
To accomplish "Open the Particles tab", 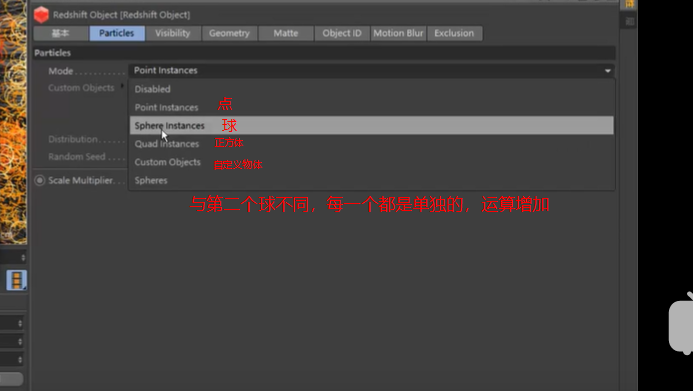I will [117, 33].
